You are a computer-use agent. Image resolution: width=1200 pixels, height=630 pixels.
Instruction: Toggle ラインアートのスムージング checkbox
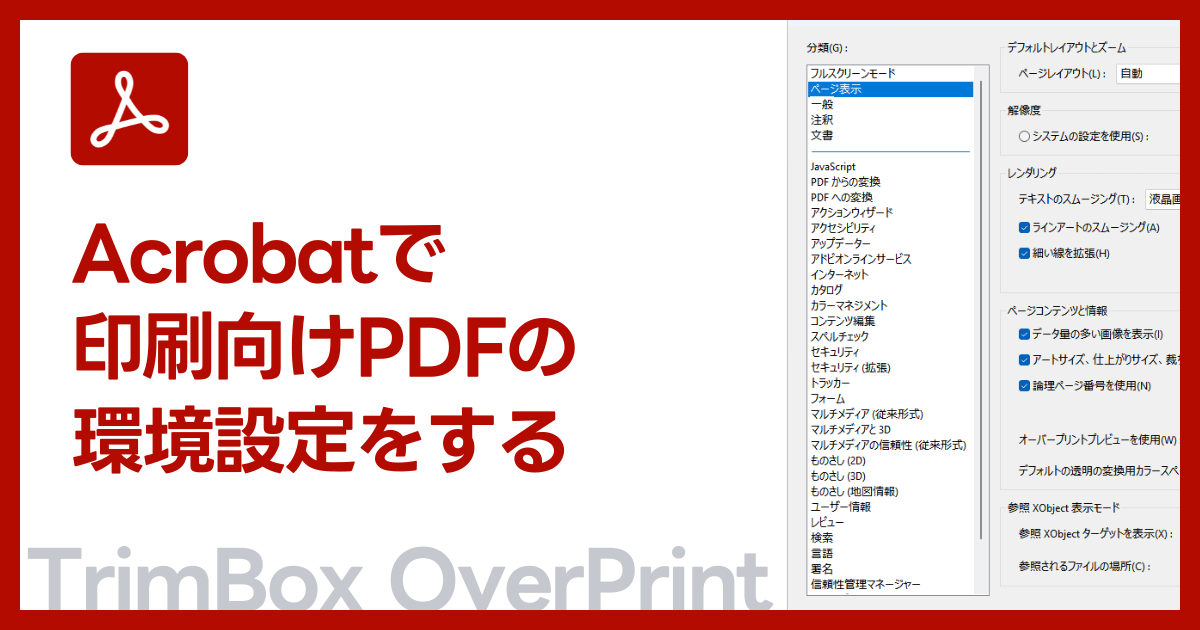[x=1024, y=228]
